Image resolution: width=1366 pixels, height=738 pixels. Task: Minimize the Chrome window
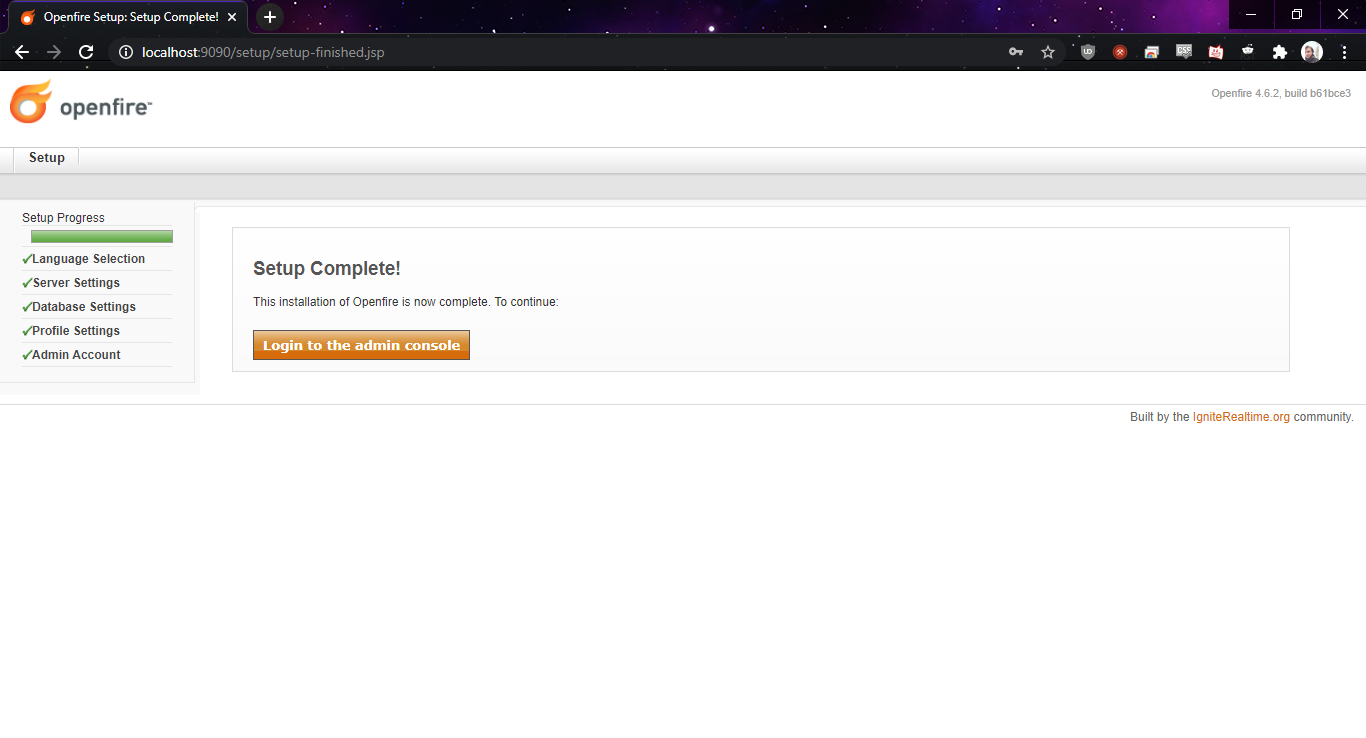[x=1251, y=14]
